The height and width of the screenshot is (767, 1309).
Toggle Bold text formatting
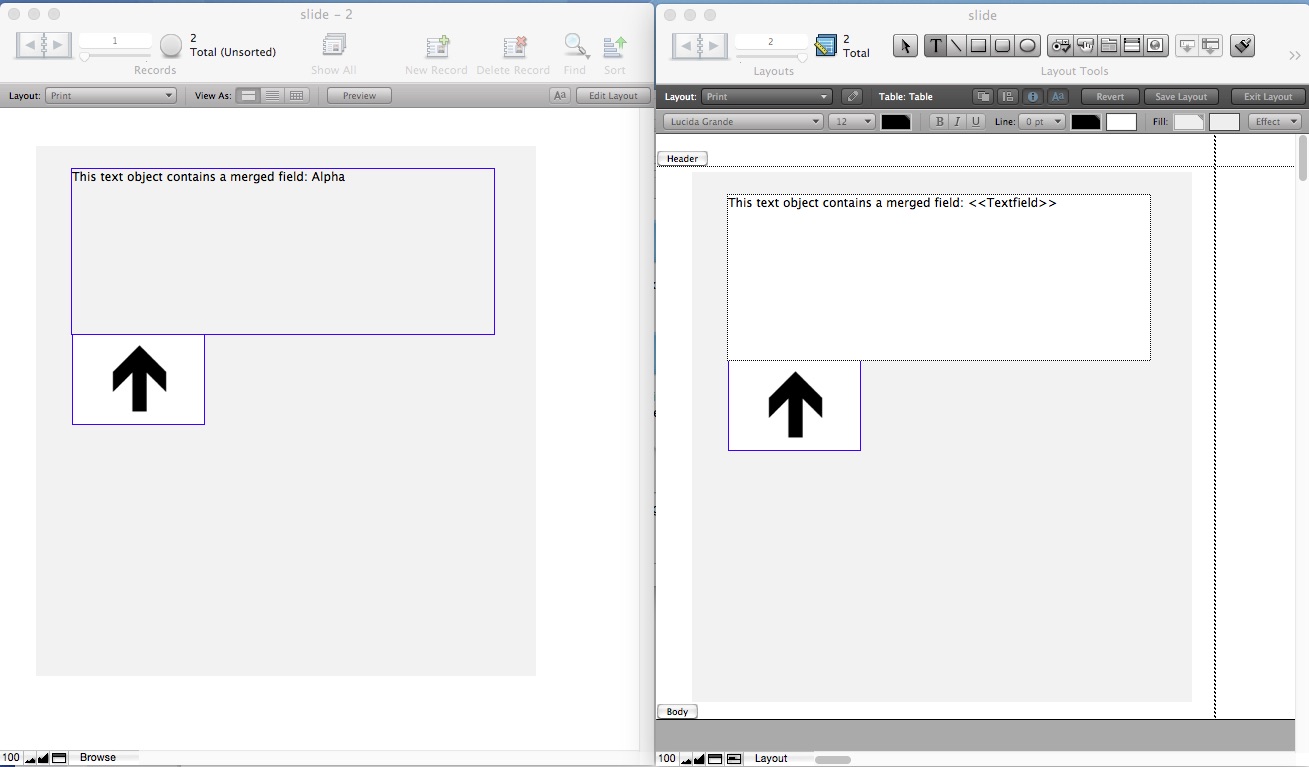[x=939, y=122]
